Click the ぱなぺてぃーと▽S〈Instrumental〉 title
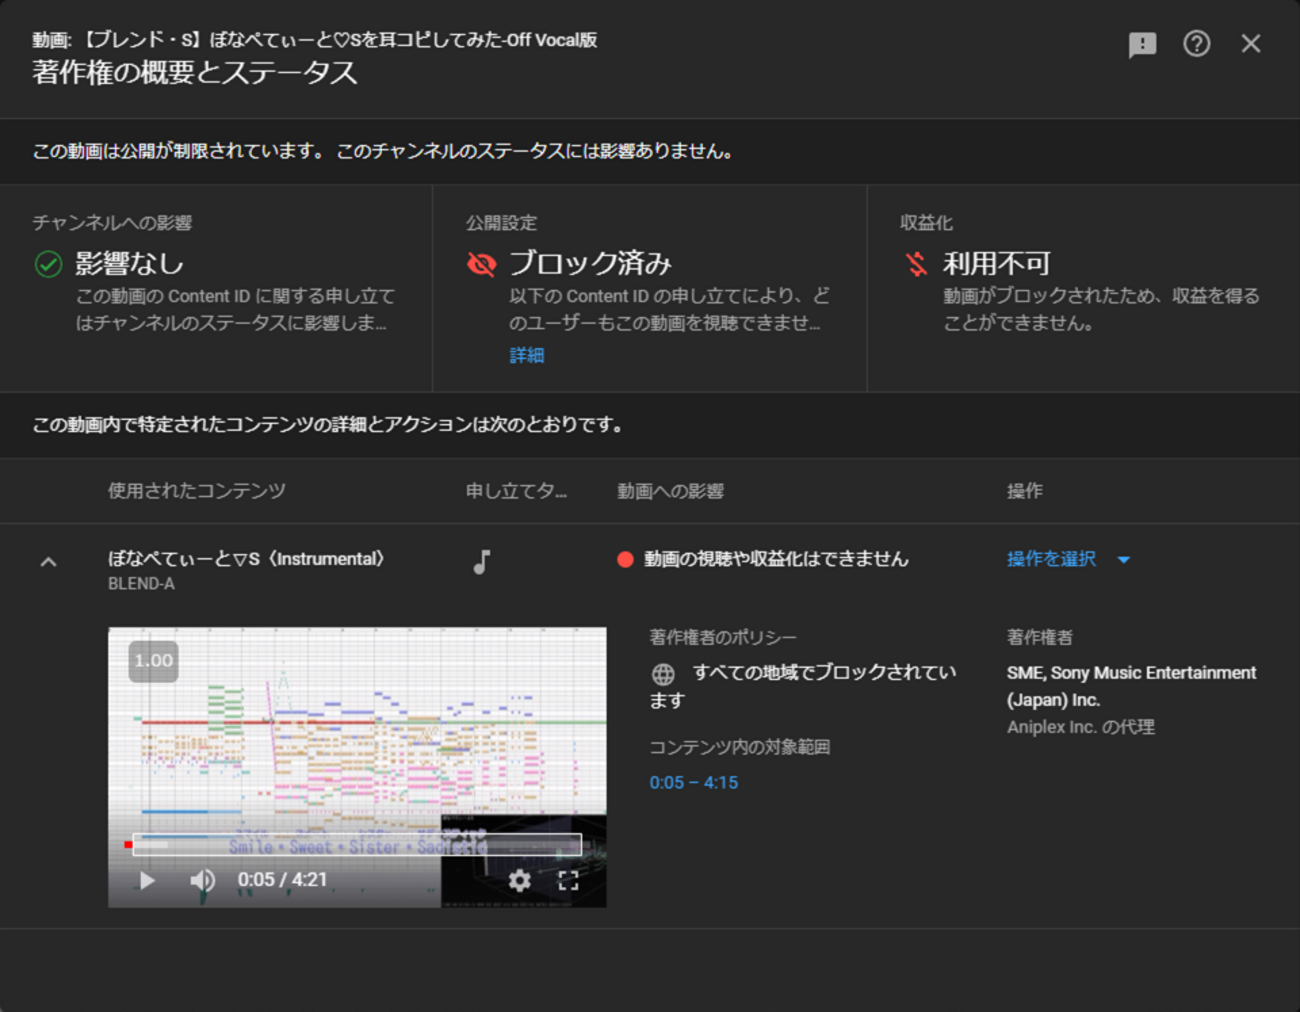1300x1012 pixels. (246, 559)
